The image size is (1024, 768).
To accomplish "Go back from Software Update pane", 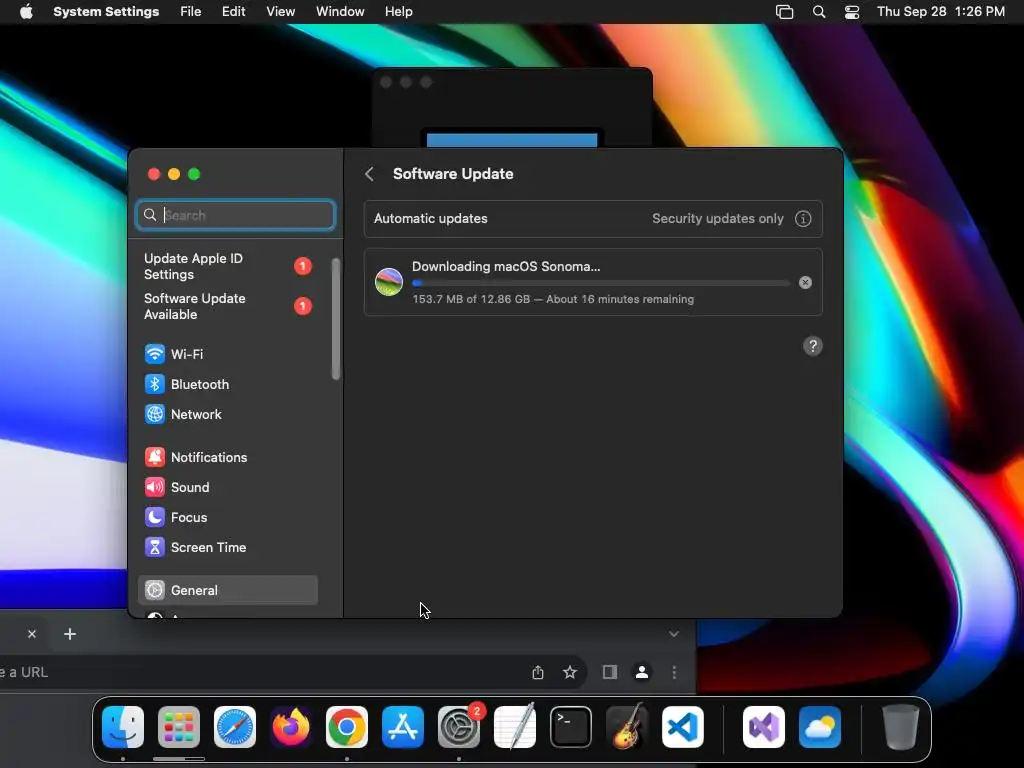I will click(x=369, y=174).
